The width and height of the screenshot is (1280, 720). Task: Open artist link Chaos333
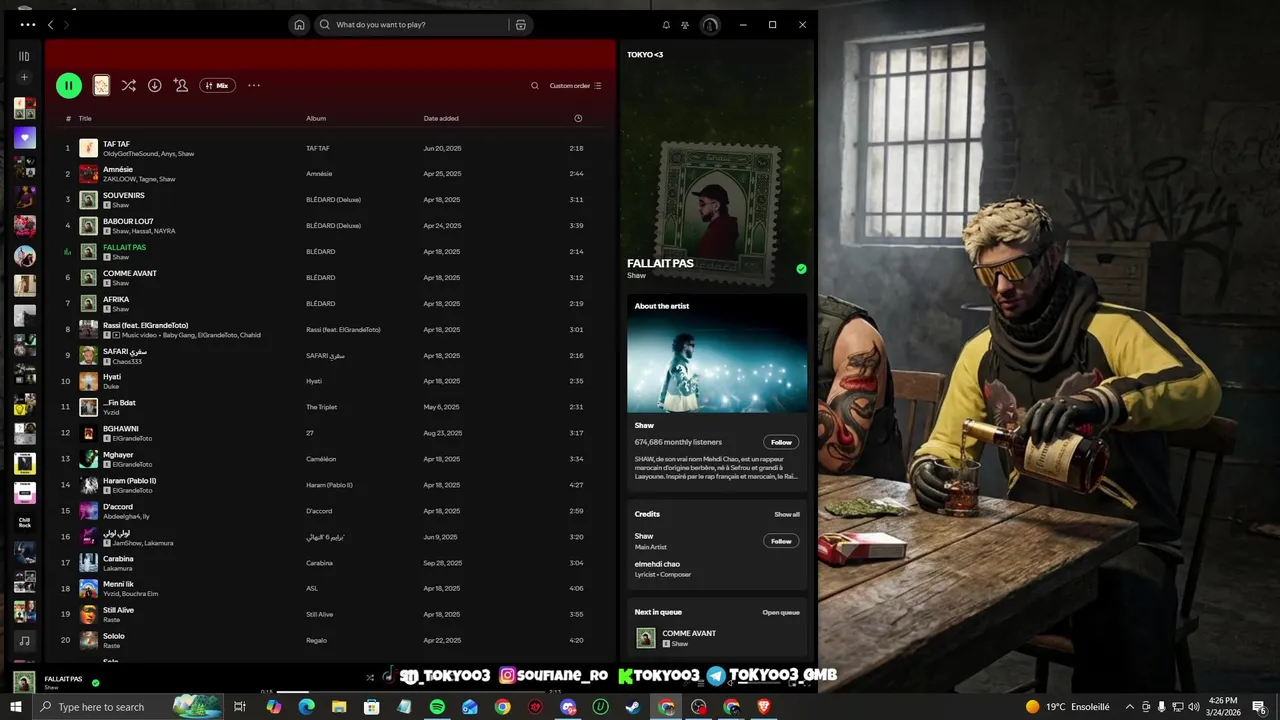click(x=127, y=361)
